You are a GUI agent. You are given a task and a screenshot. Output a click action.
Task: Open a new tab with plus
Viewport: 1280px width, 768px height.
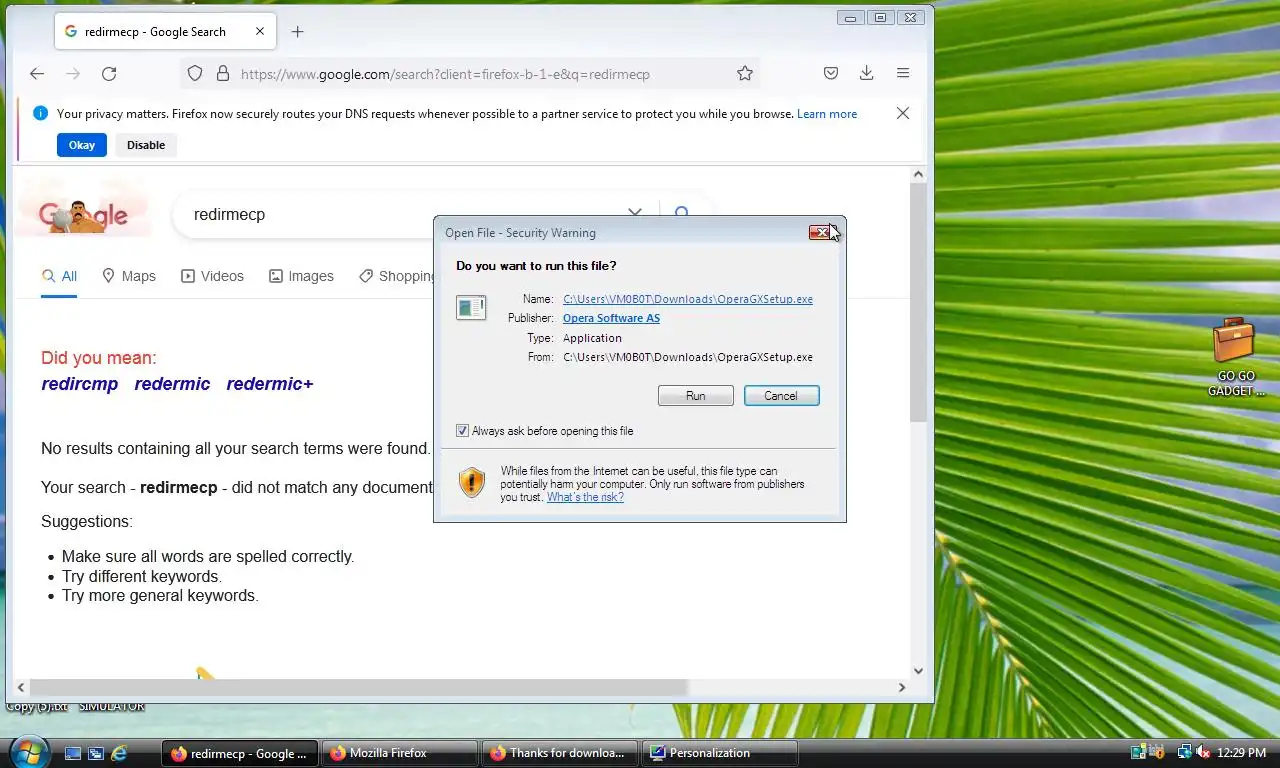coord(297,31)
